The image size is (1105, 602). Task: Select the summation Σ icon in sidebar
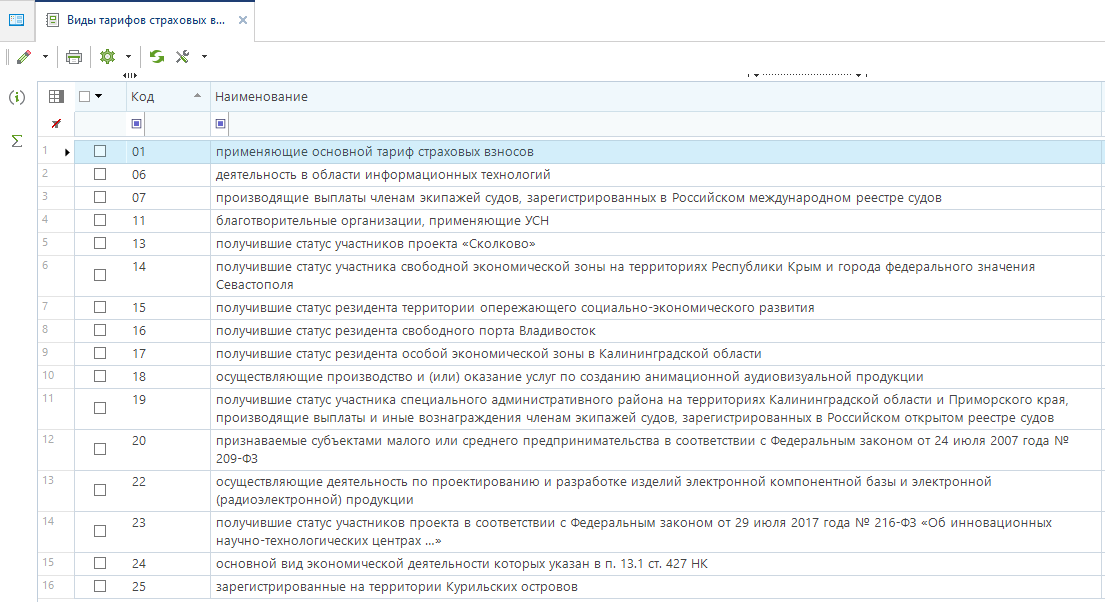tap(15, 141)
